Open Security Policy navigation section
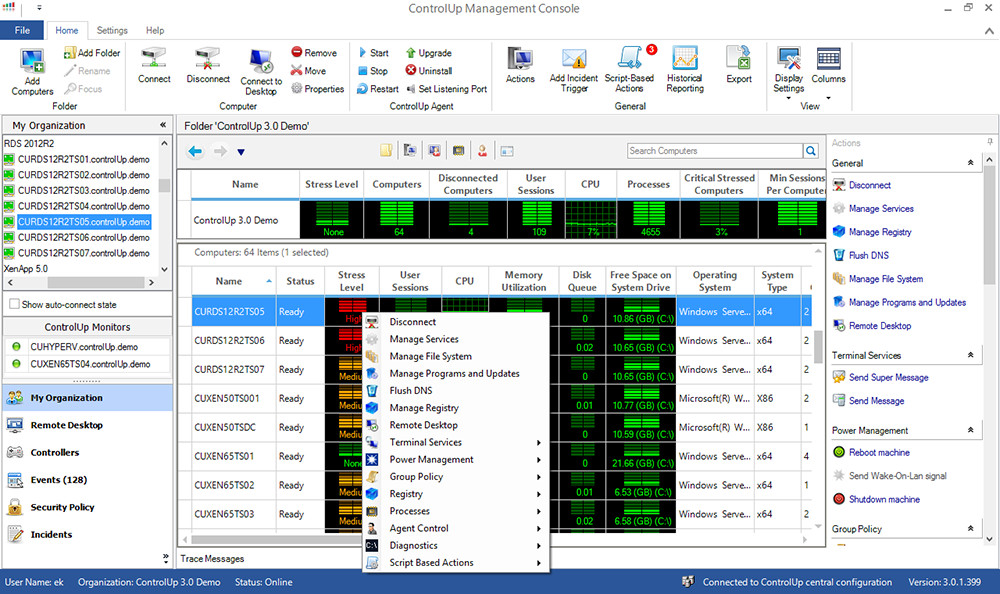 point(87,507)
